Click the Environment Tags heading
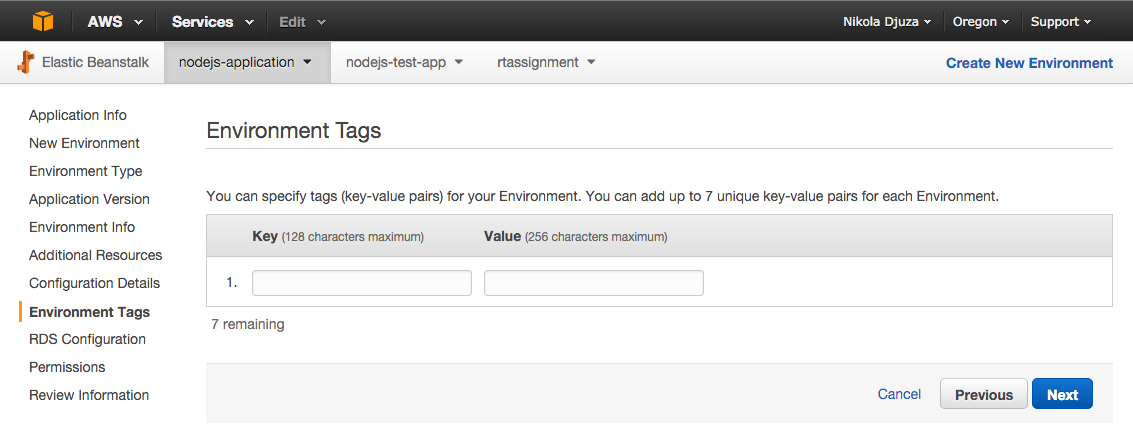Screen dimensions: 1133x431 (293, 131)
